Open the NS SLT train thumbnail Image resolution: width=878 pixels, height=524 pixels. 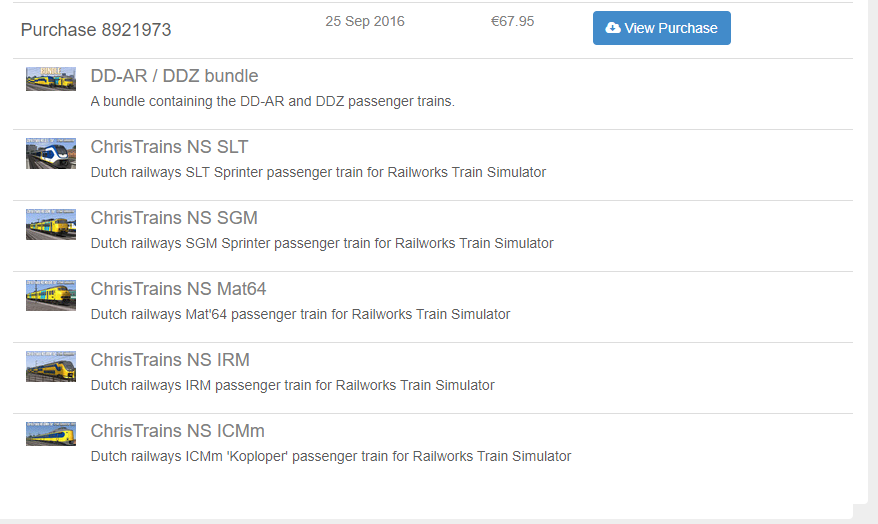[x=51, y=153]
